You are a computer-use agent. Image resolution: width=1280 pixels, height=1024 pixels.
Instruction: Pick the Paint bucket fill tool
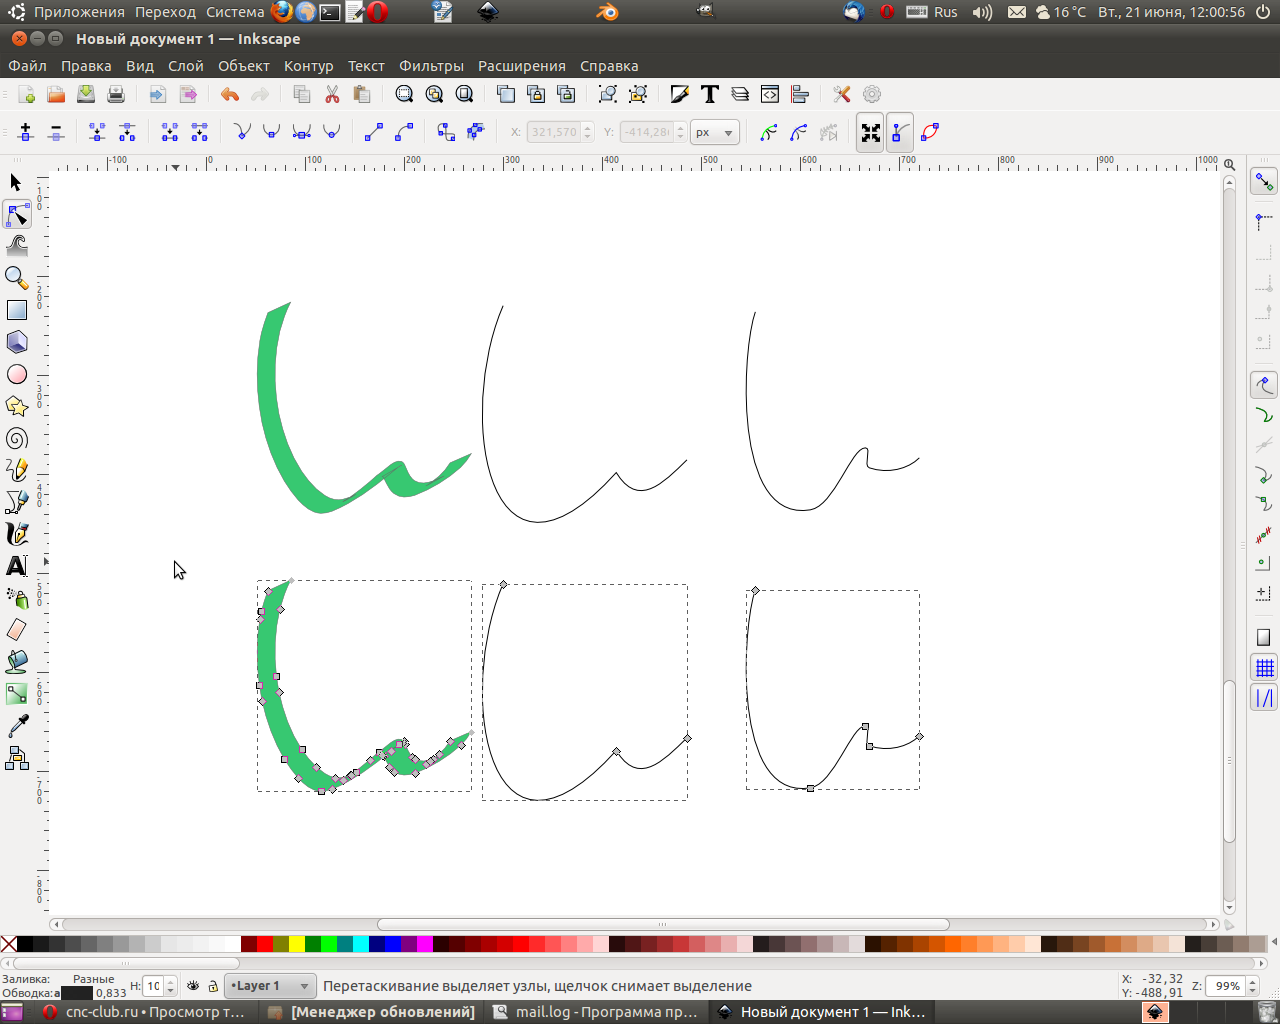[16, 663]
